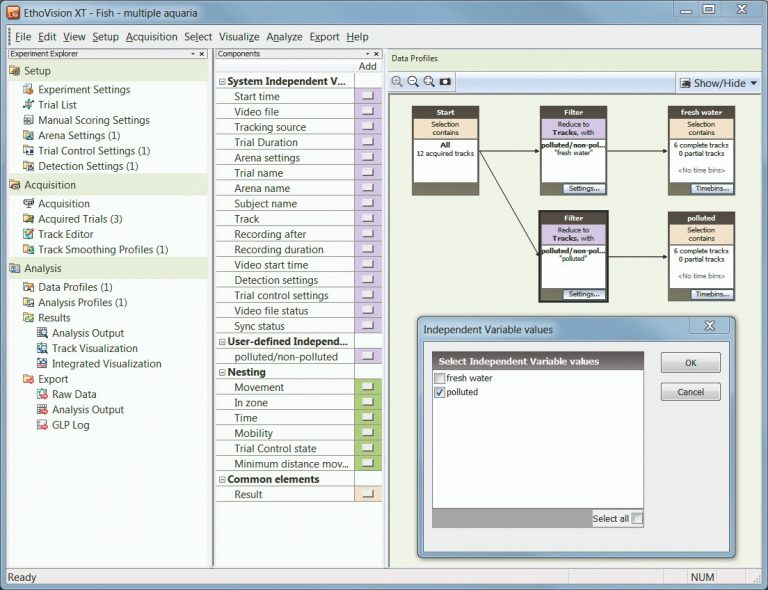Open the Export menu
This screenshot has height=590, width=768.
(324, 37)
